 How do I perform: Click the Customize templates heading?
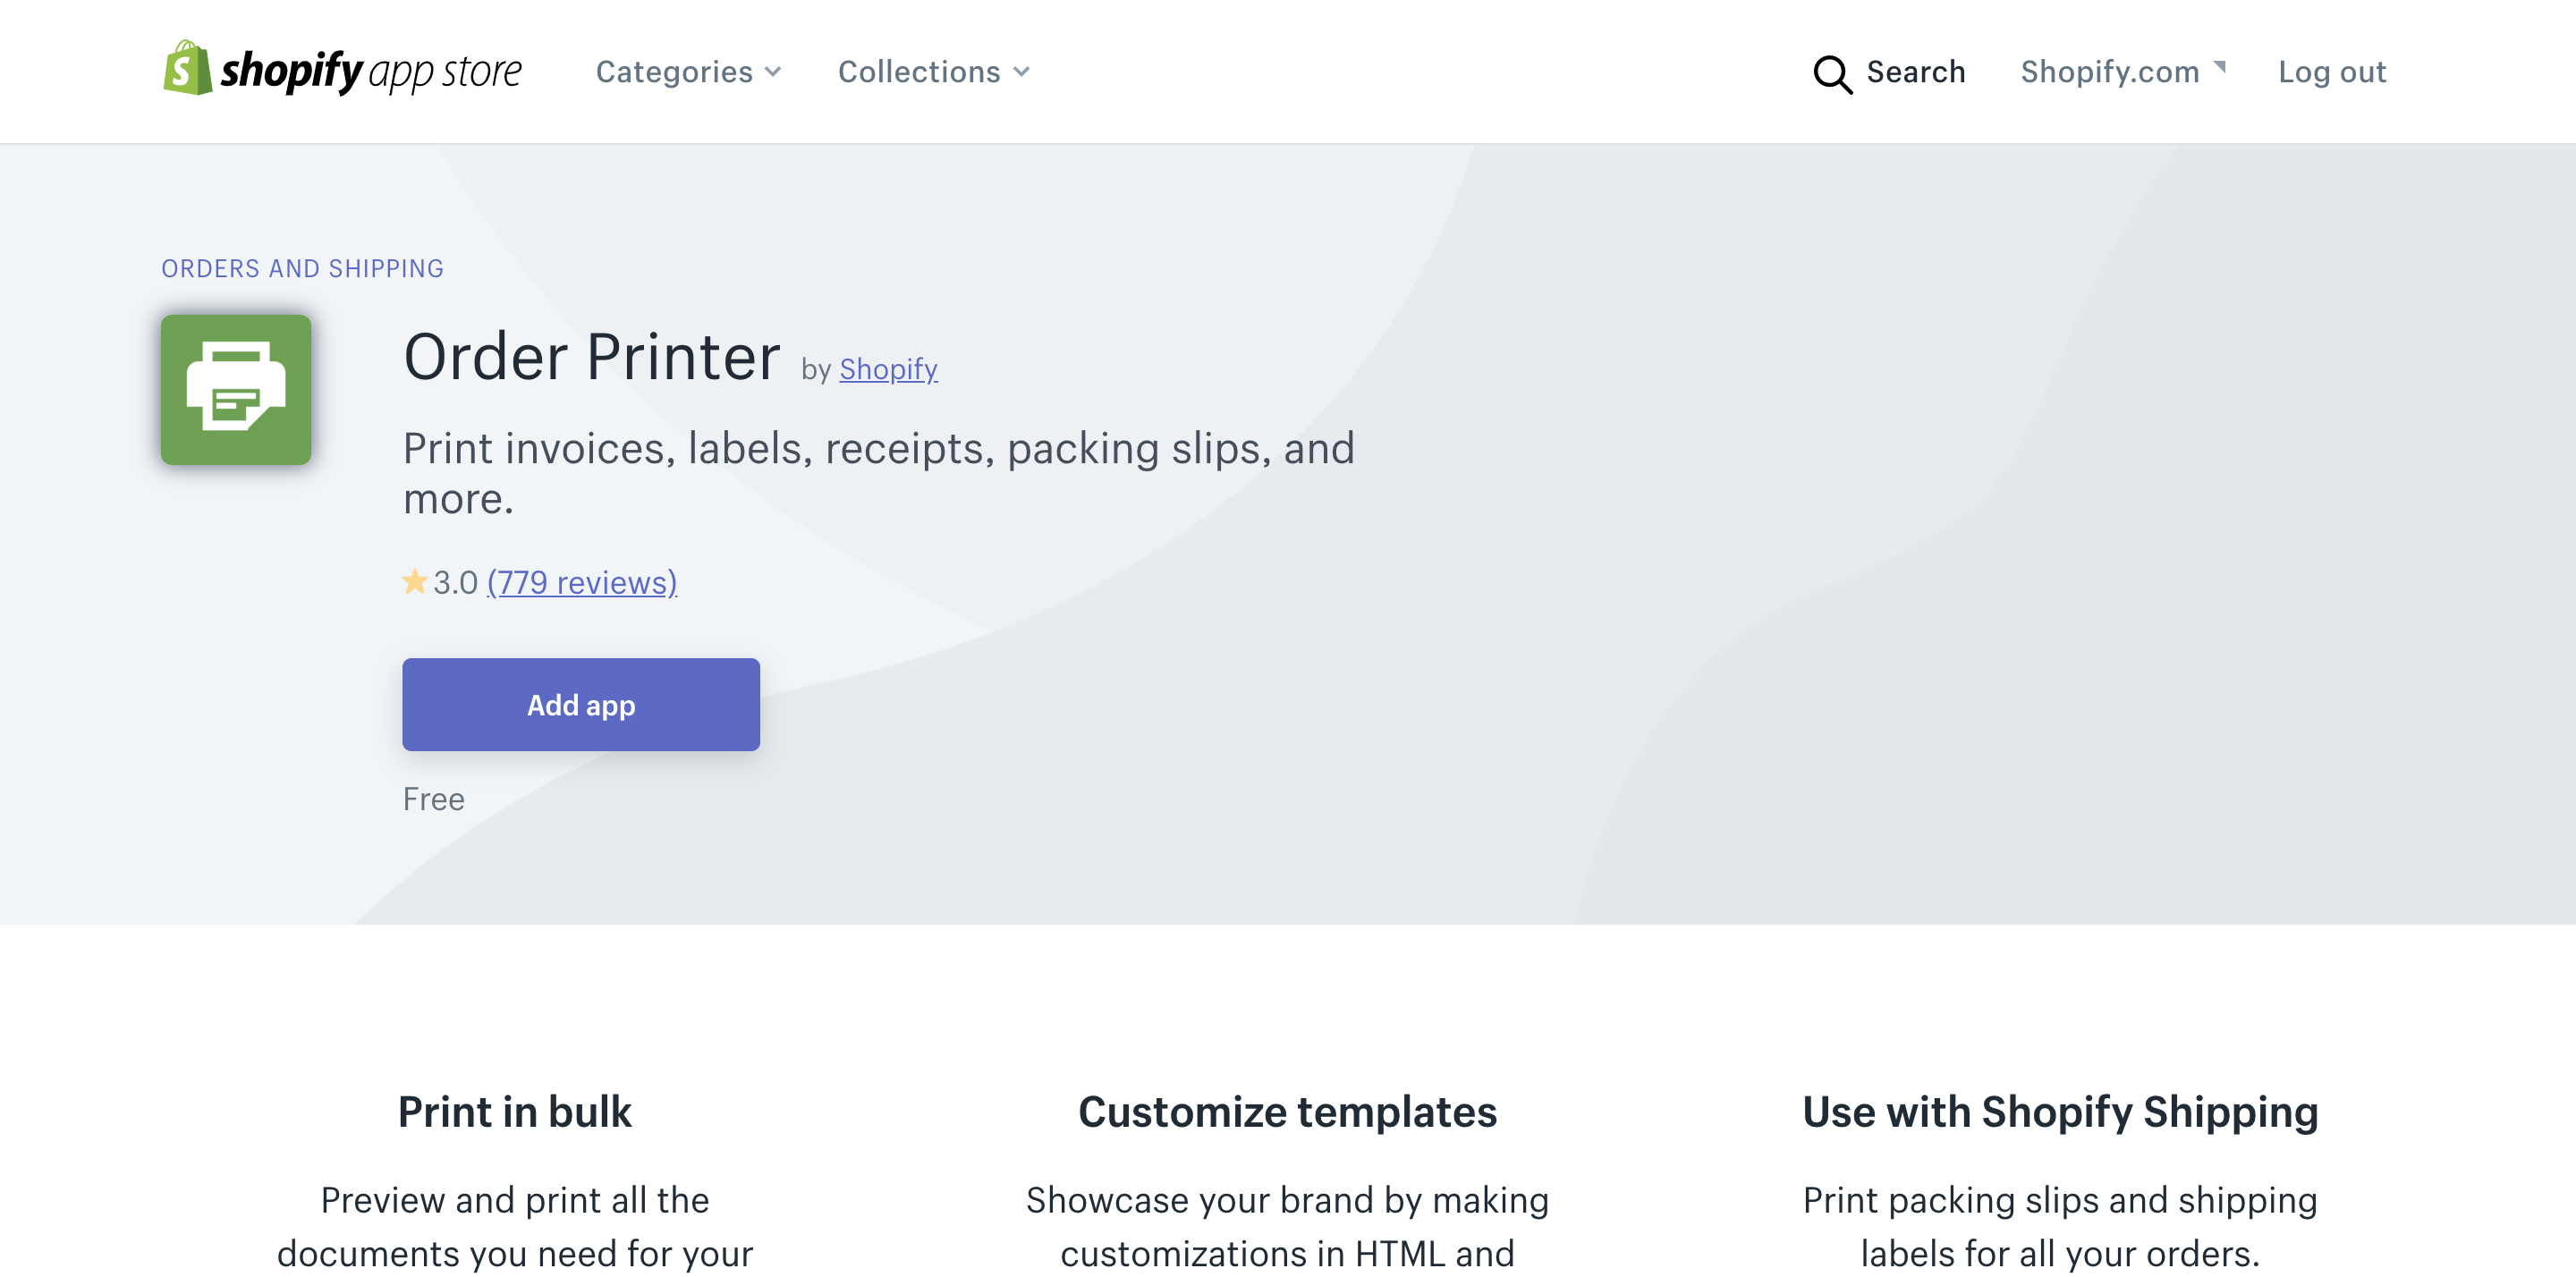[x=1287, y=1112]
